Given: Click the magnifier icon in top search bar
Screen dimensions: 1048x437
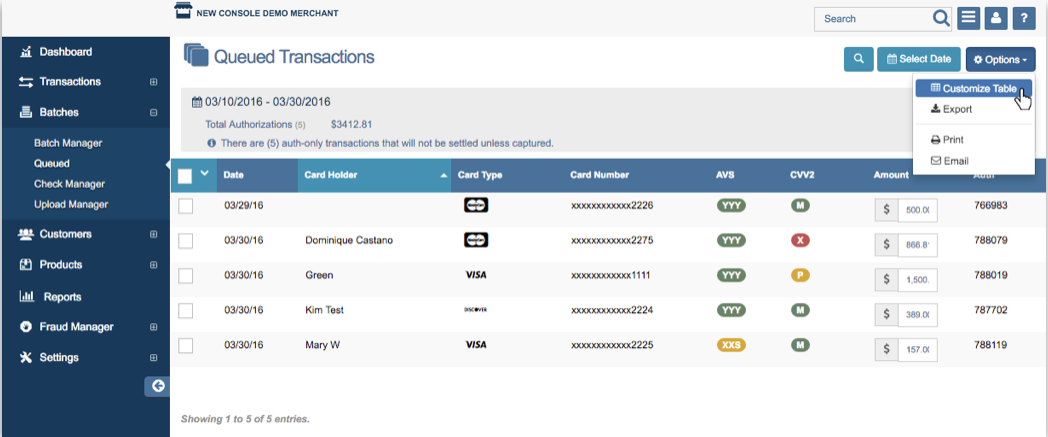Looking at the screenshot, I should point(940,18).
